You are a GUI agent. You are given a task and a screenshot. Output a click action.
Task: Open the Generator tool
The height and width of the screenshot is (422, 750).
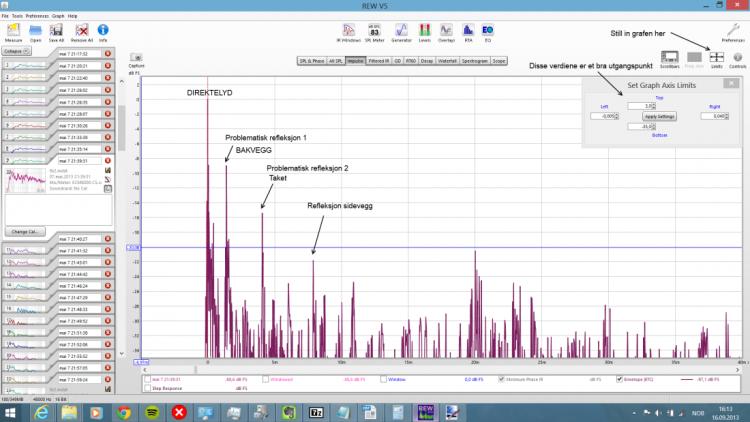(401, 32)
